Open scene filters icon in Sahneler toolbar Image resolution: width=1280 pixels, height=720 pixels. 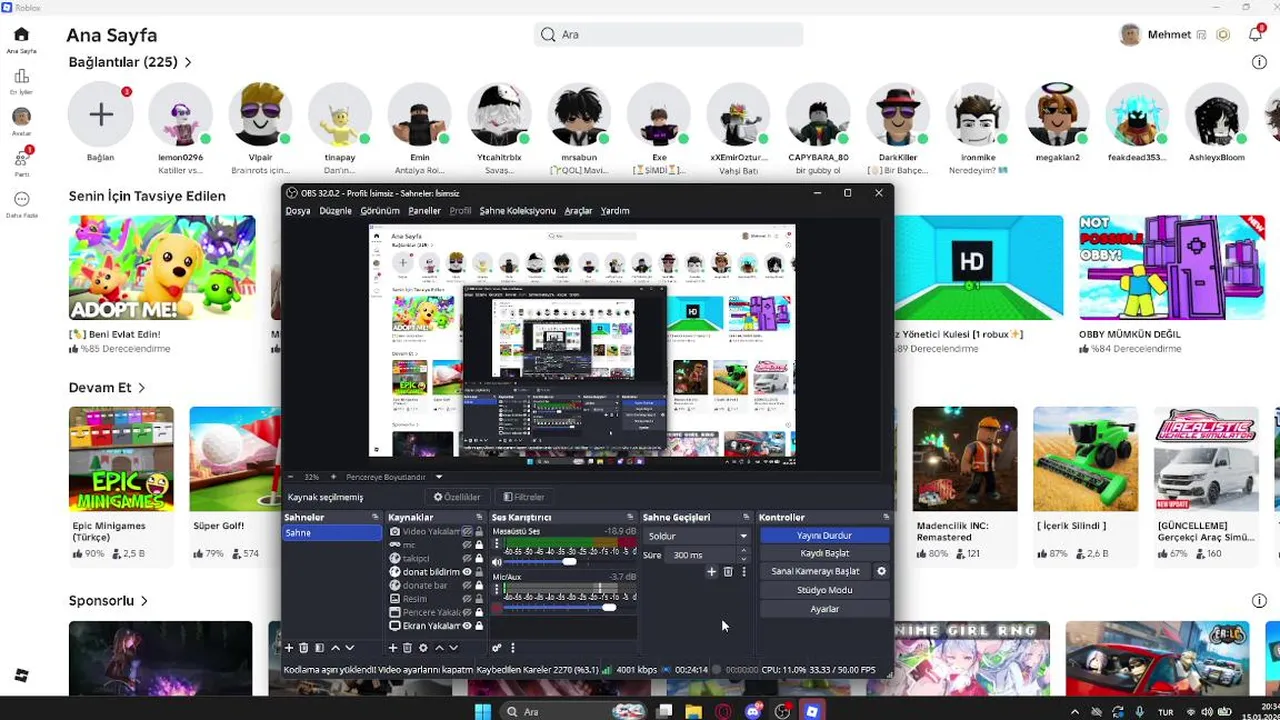tap(319, 648)
